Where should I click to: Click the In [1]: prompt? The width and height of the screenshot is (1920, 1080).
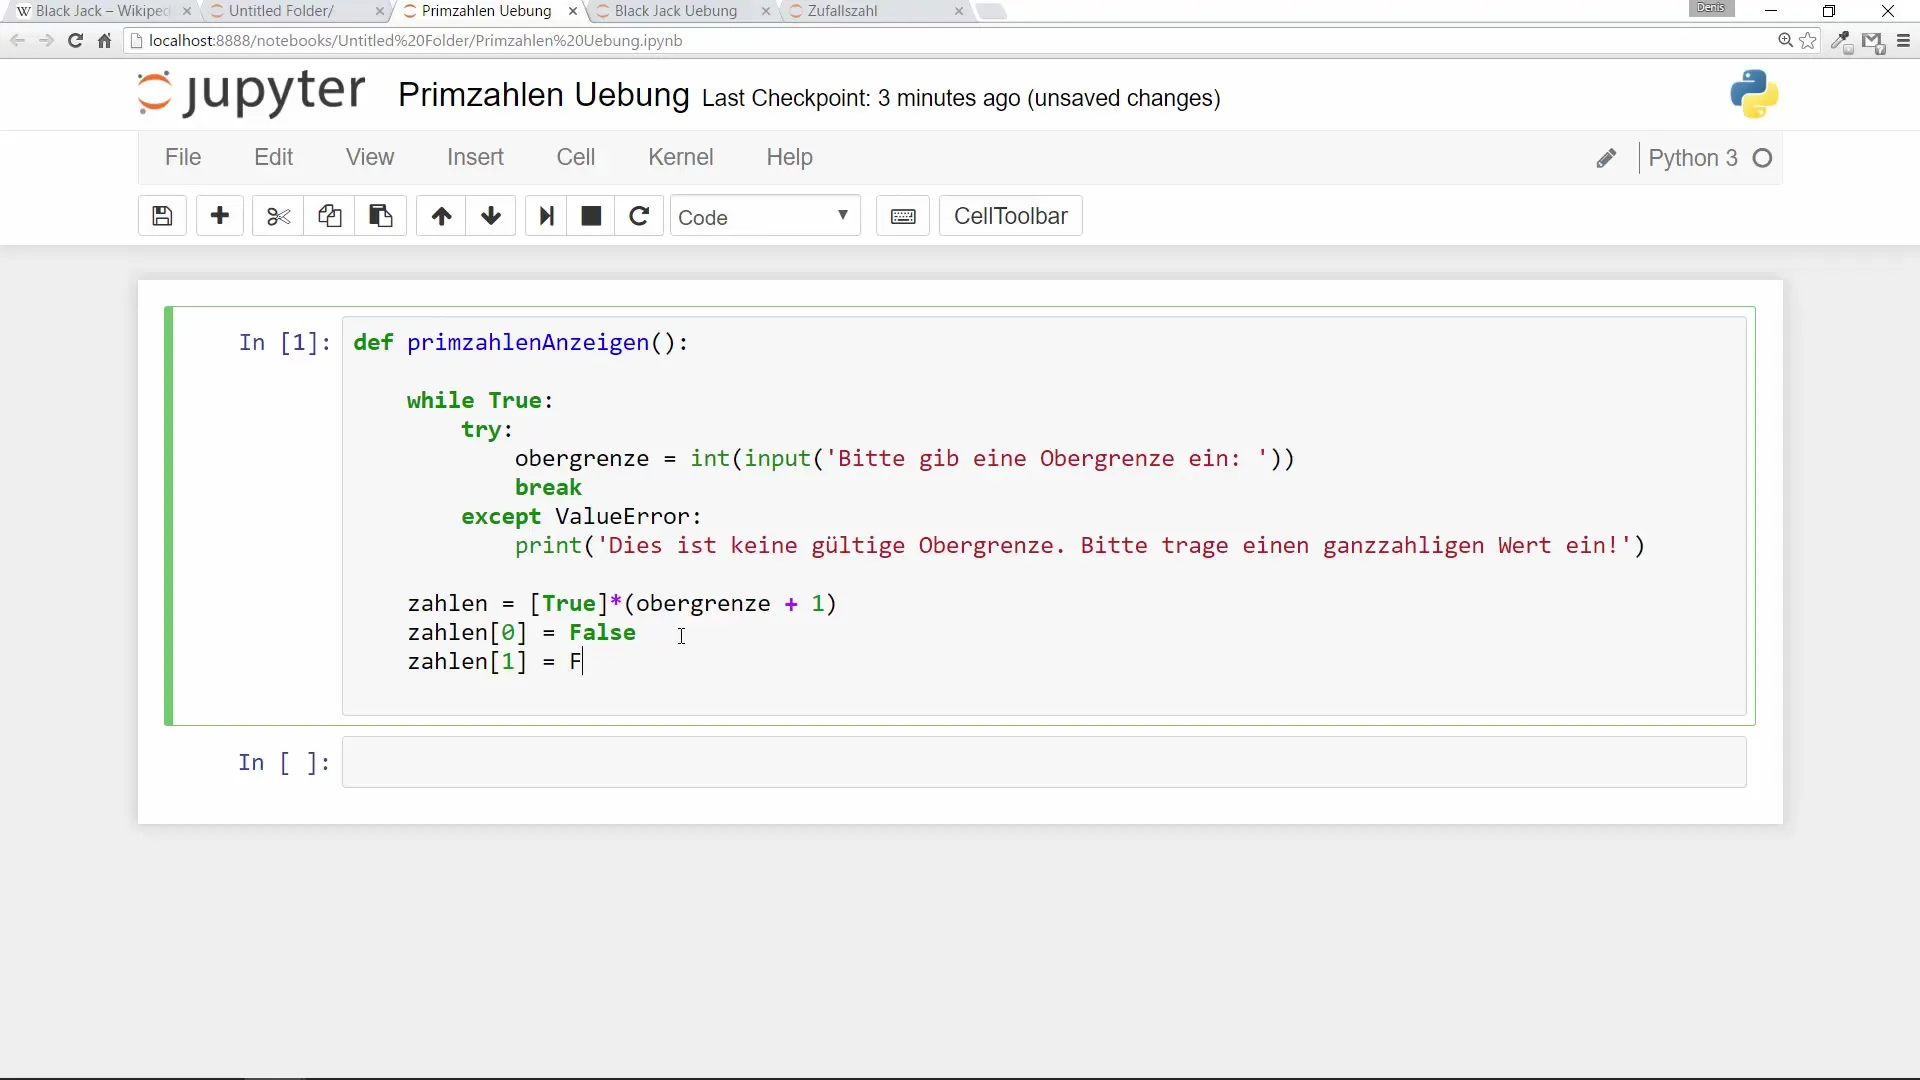(284, 343)
